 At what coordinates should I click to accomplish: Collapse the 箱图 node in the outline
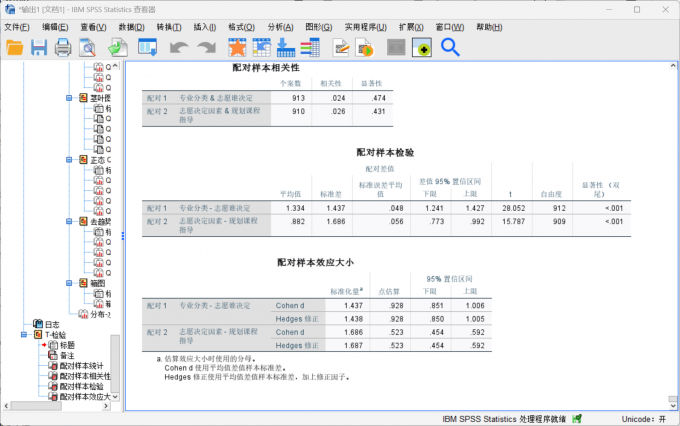[69, 283]
